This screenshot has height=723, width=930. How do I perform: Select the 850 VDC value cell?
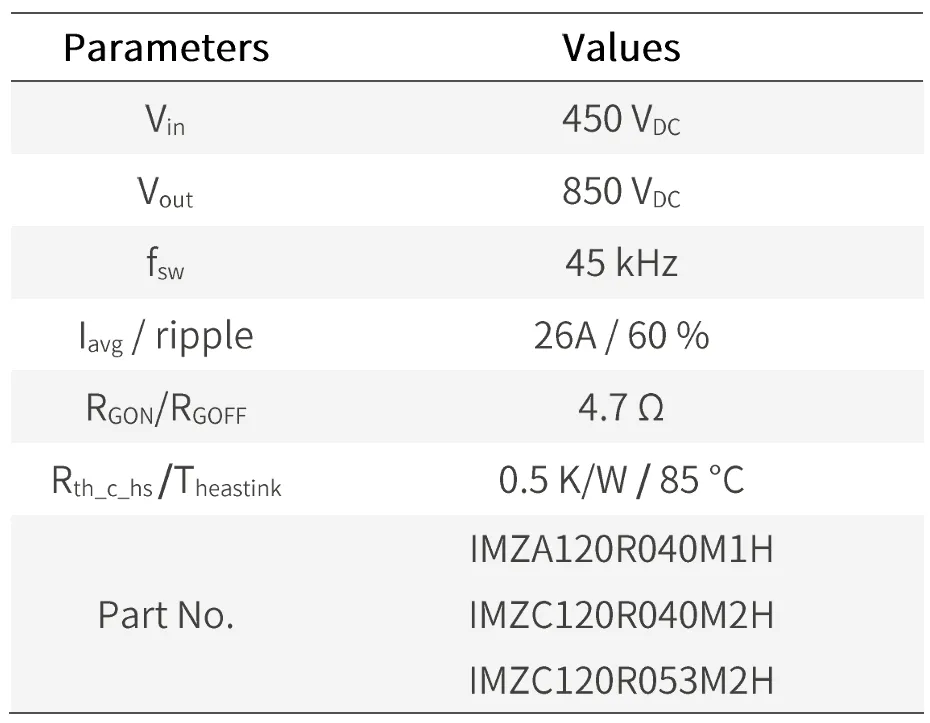coord(621,191)
